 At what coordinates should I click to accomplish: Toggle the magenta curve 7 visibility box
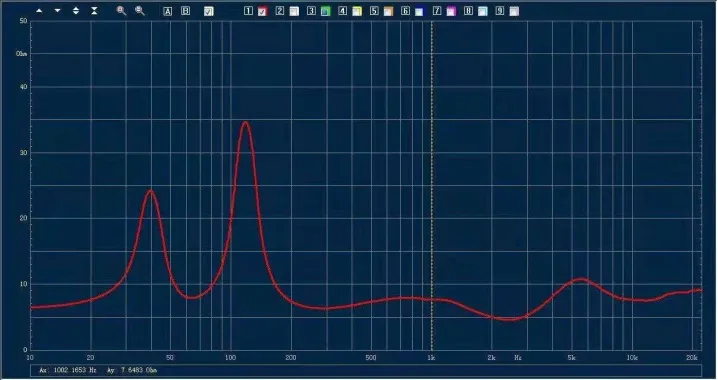tap(451, 11)
